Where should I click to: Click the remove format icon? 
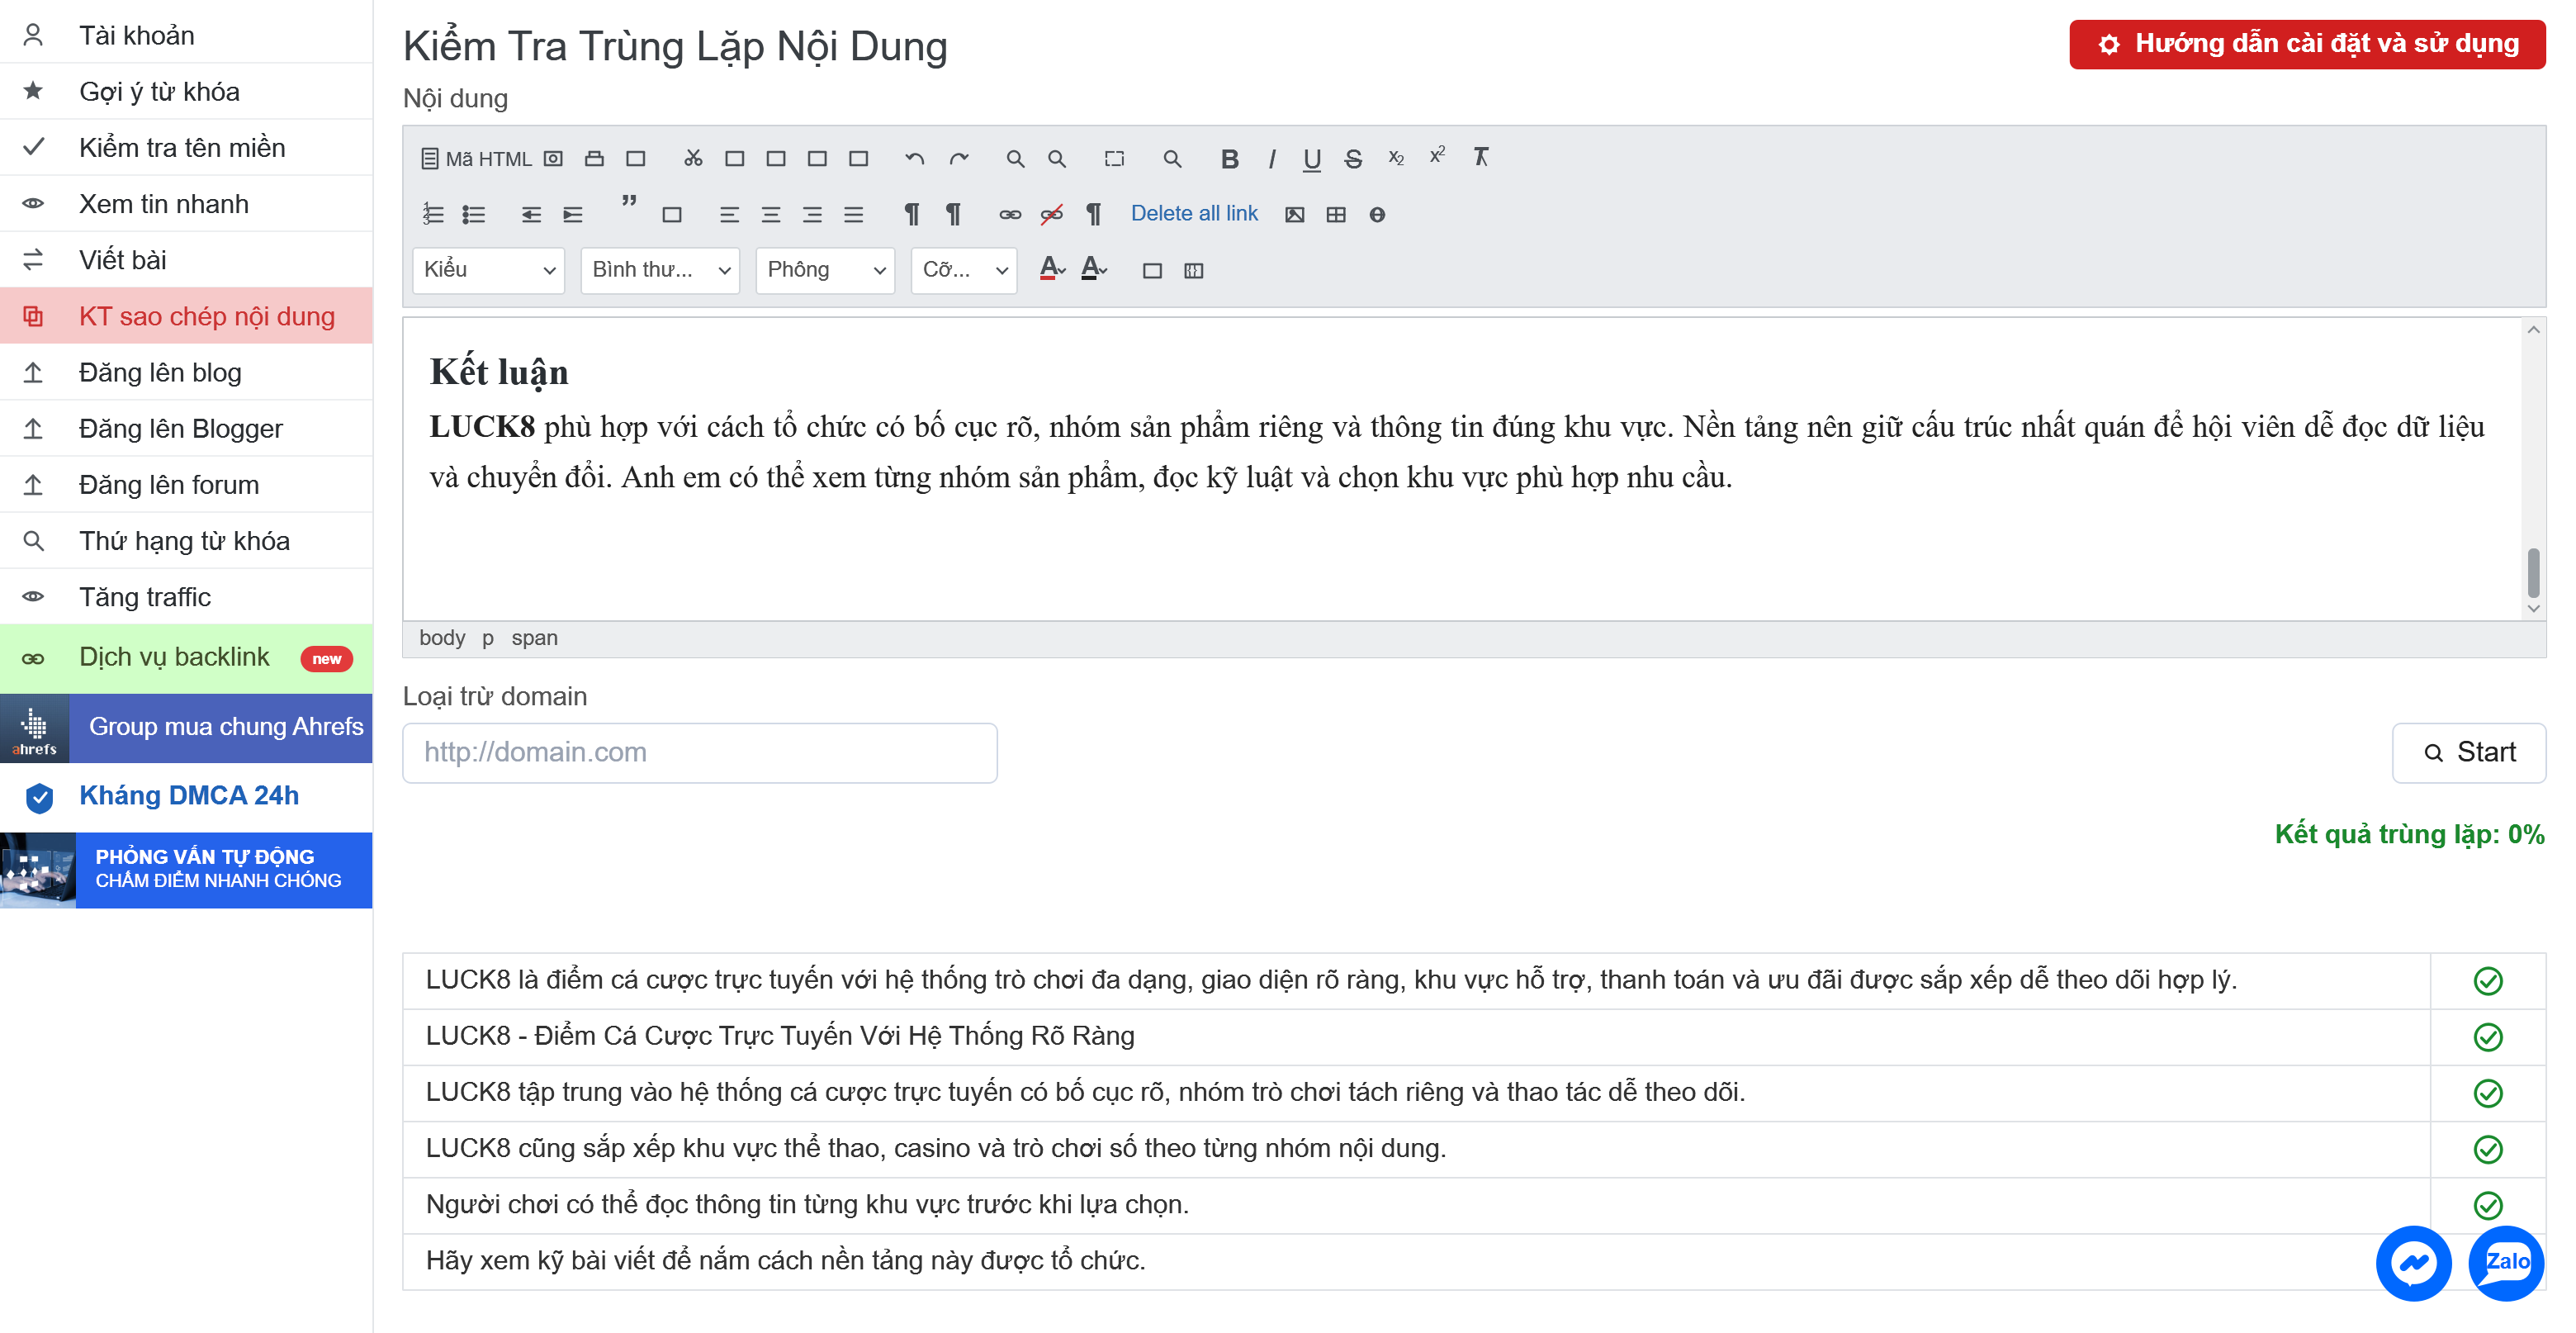pyautogui.click(x=1481, y=157)
